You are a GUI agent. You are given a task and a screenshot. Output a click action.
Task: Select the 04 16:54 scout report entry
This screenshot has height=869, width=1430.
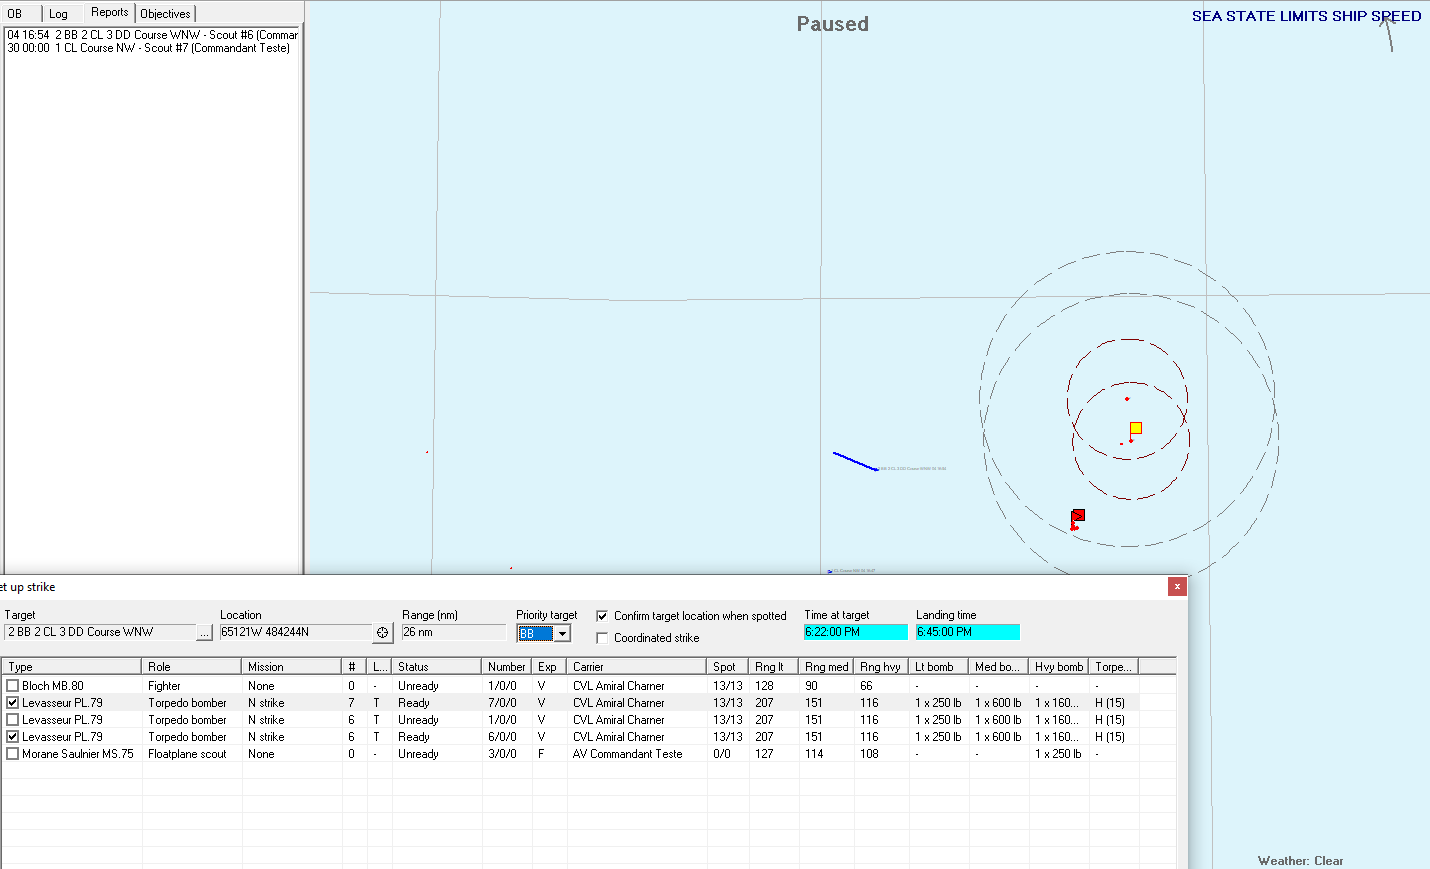click(153, 35)
